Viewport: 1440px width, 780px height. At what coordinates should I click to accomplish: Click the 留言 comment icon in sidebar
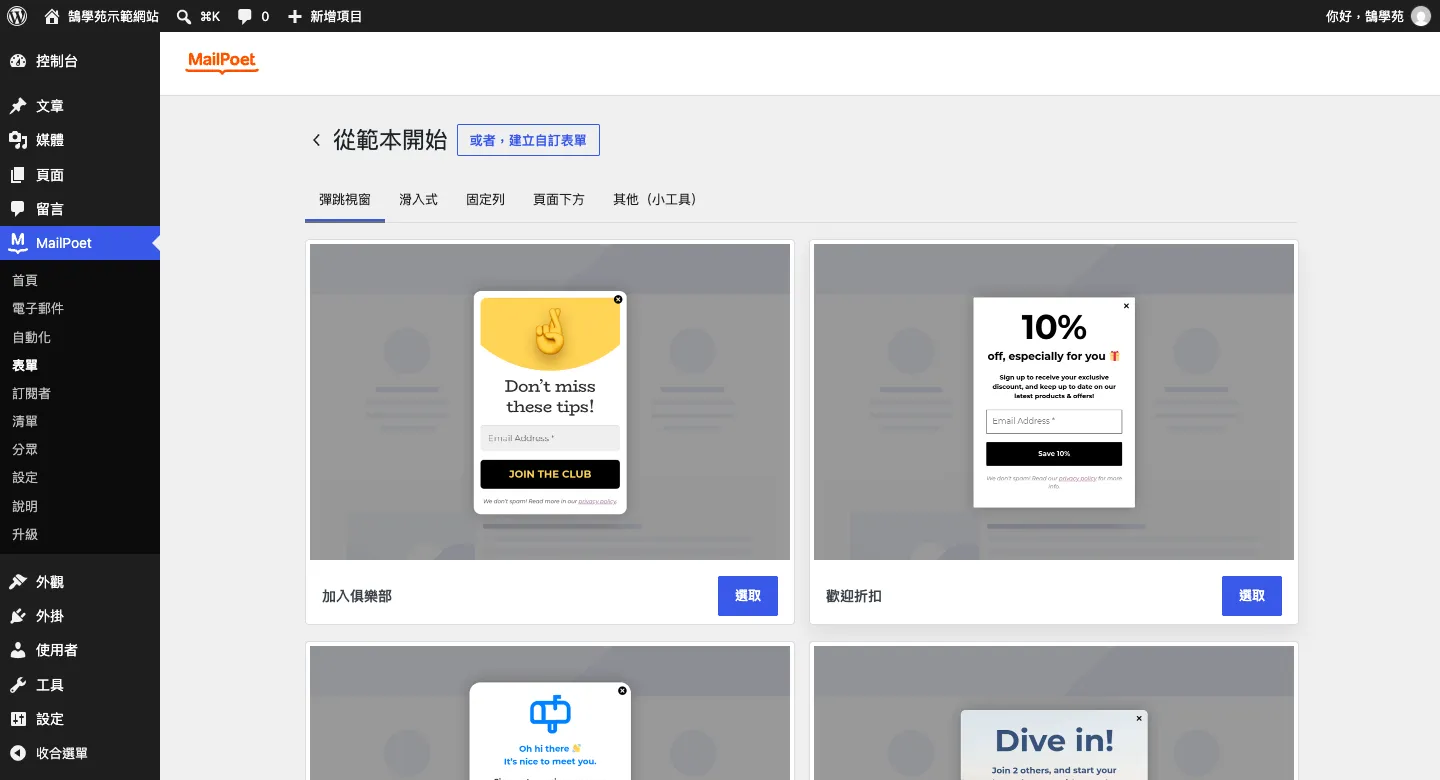pos(18,209)
